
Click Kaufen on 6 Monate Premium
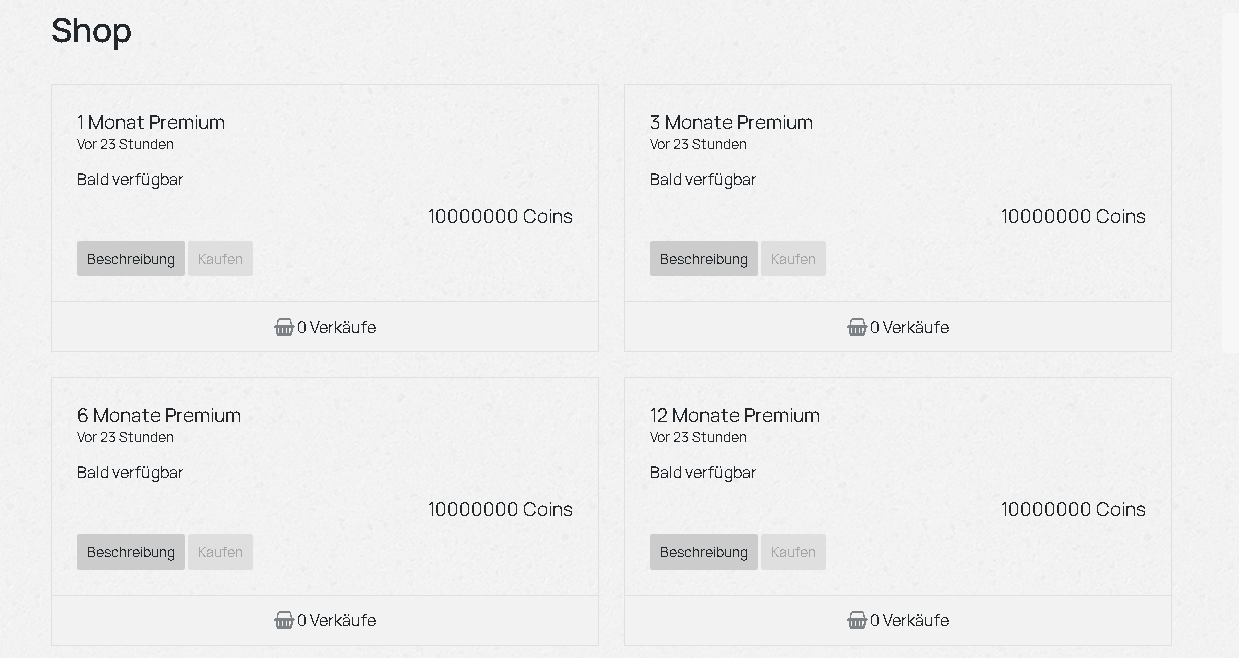coord(220,552)
